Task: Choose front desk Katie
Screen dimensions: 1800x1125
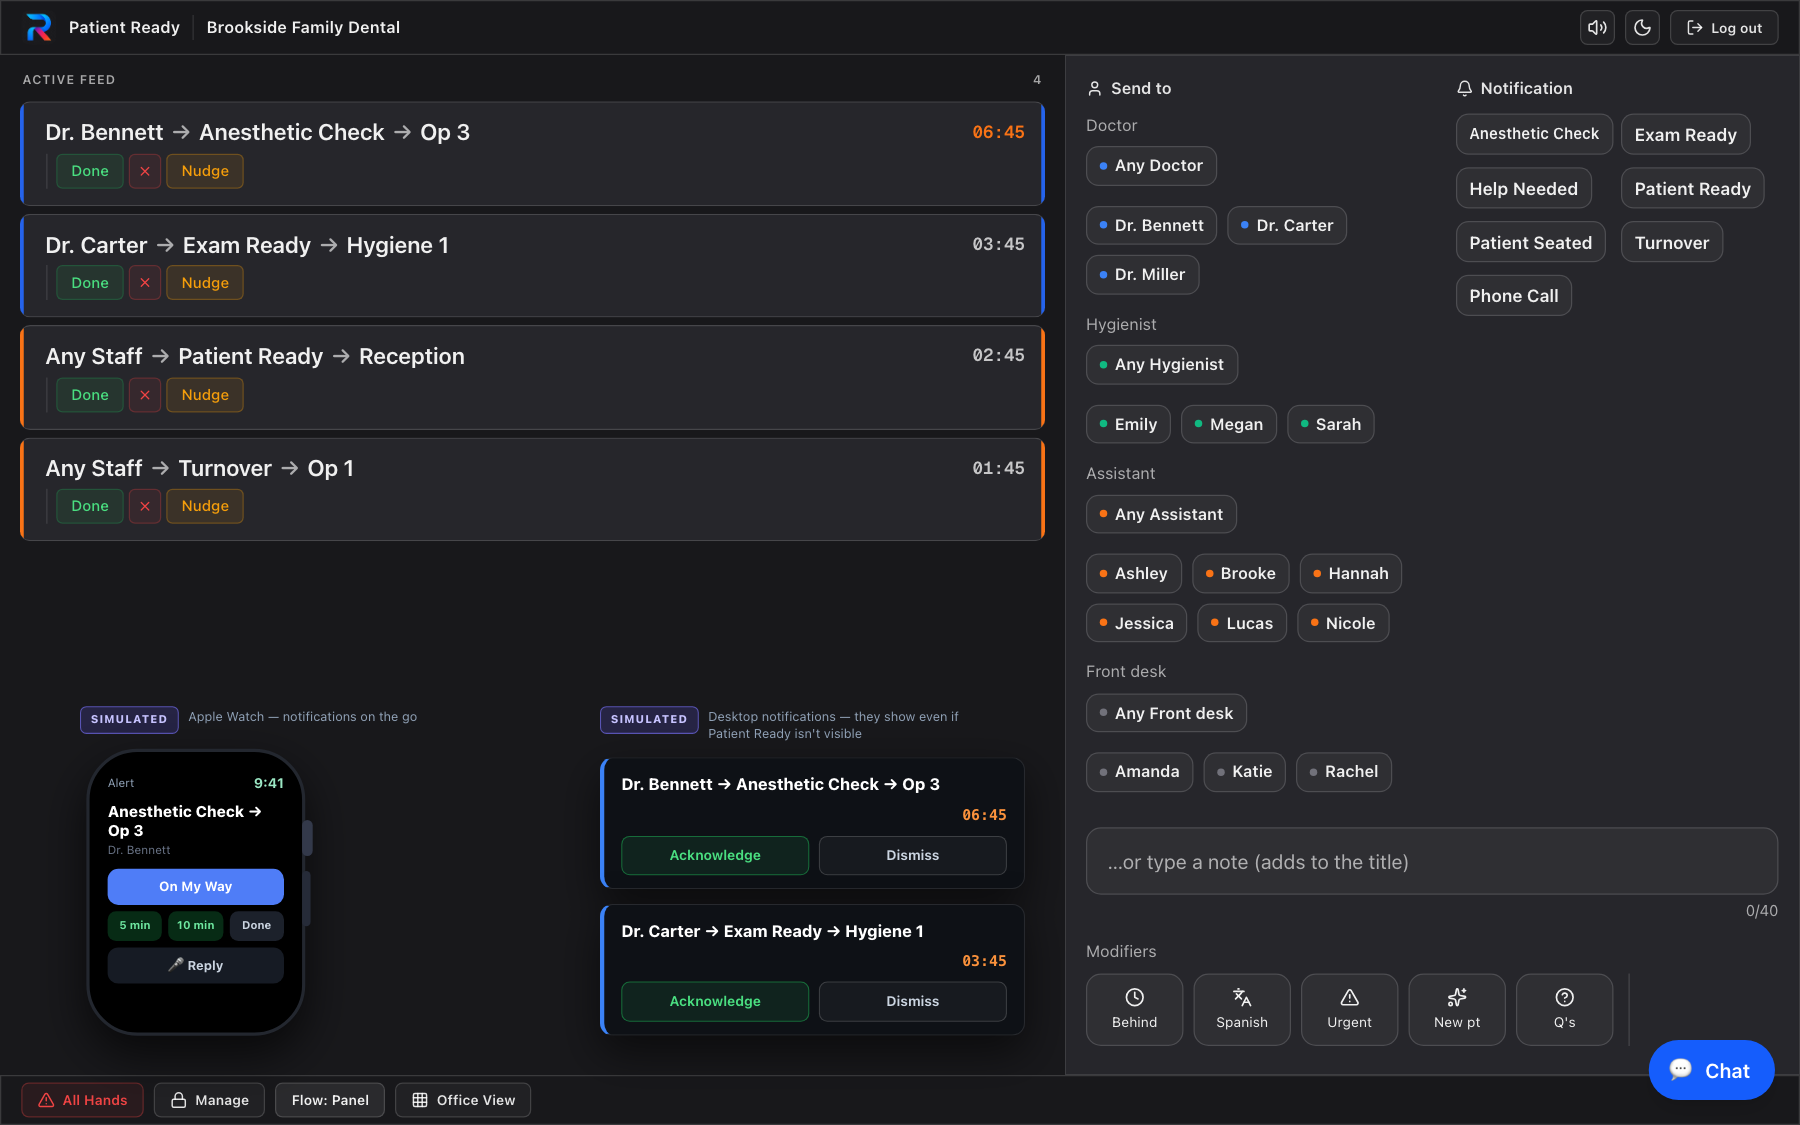Action: click(1244, 772)
